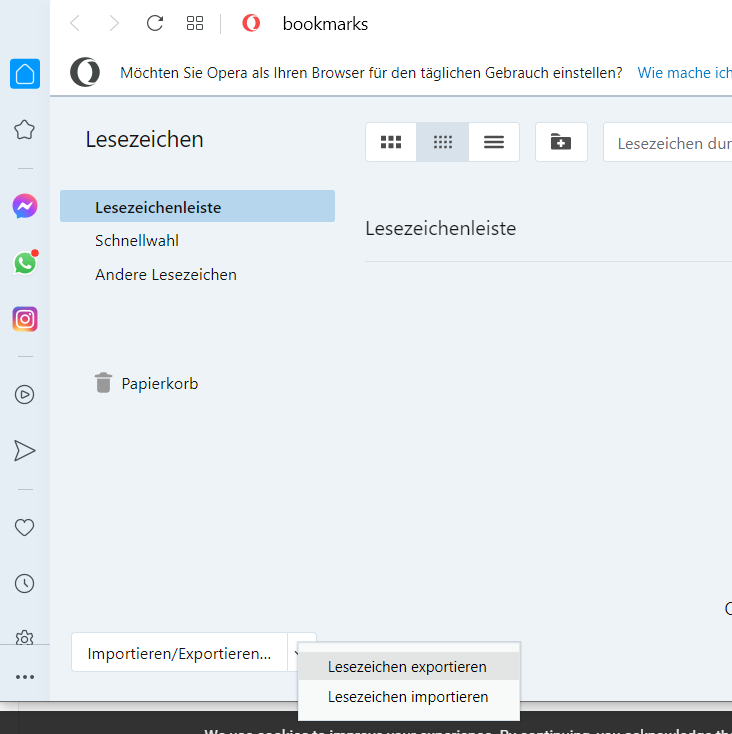Create a new bookmark folder
This screenshot has width=732, height=734.
pyautogui.click(x=561, y=142)
